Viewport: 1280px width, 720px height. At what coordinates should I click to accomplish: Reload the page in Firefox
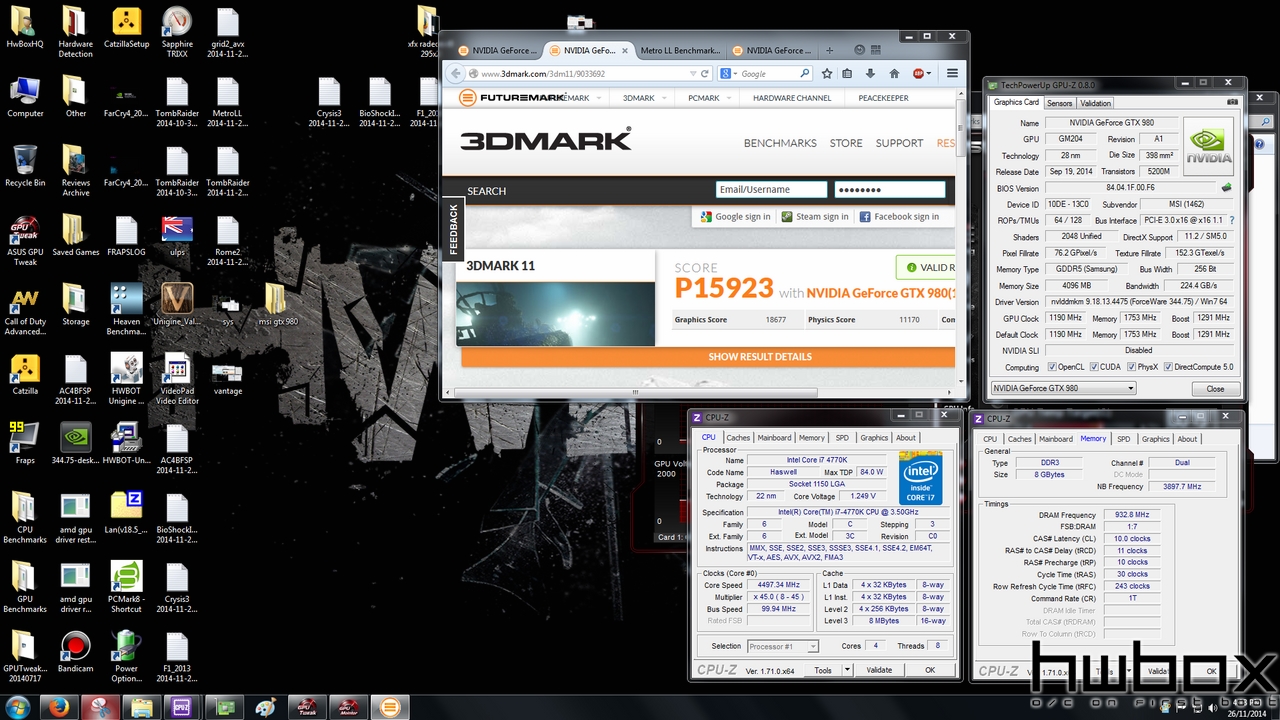point(705,73)
